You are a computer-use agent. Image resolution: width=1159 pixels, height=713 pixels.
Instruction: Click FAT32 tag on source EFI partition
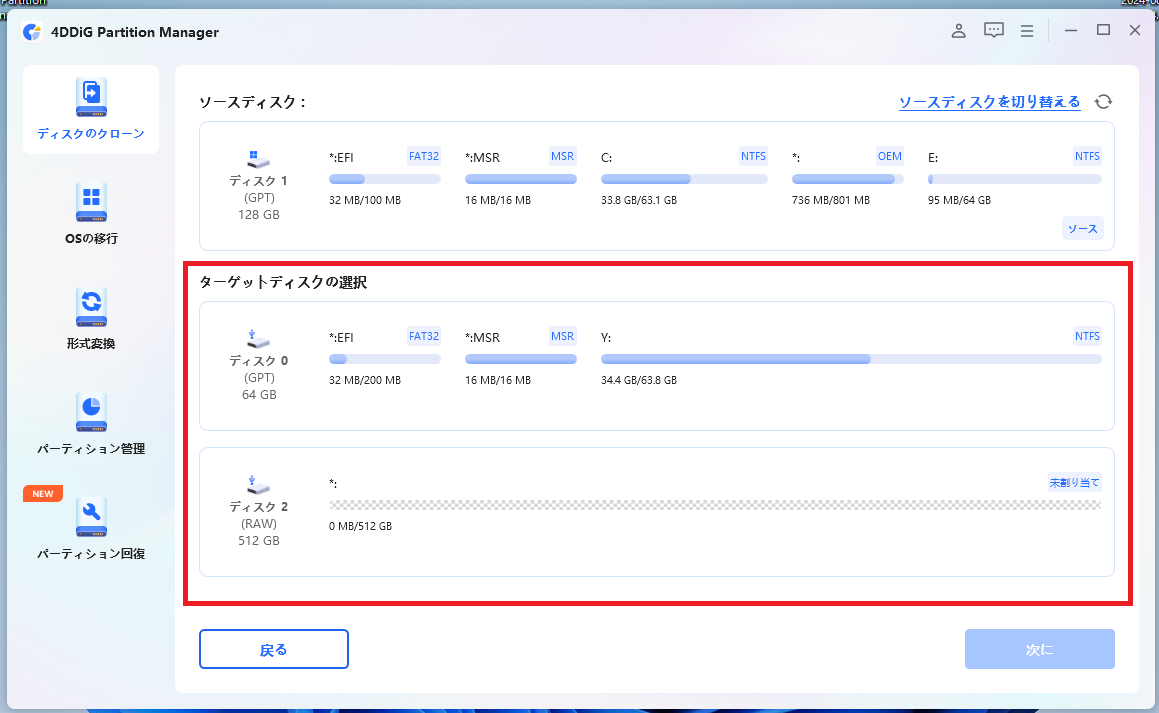click(x=424, y=156)
